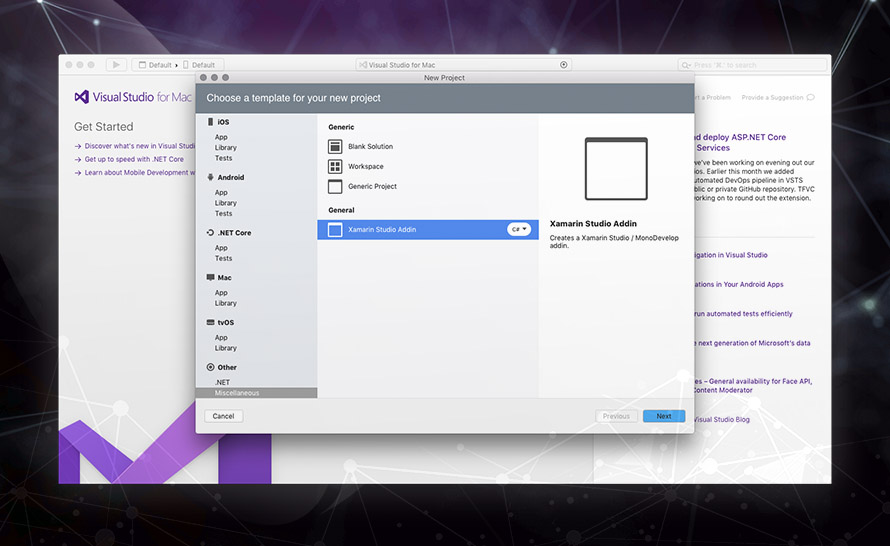Click the tvOS category icon
This screenshot has height=546, width=890.
click(211, 322)
